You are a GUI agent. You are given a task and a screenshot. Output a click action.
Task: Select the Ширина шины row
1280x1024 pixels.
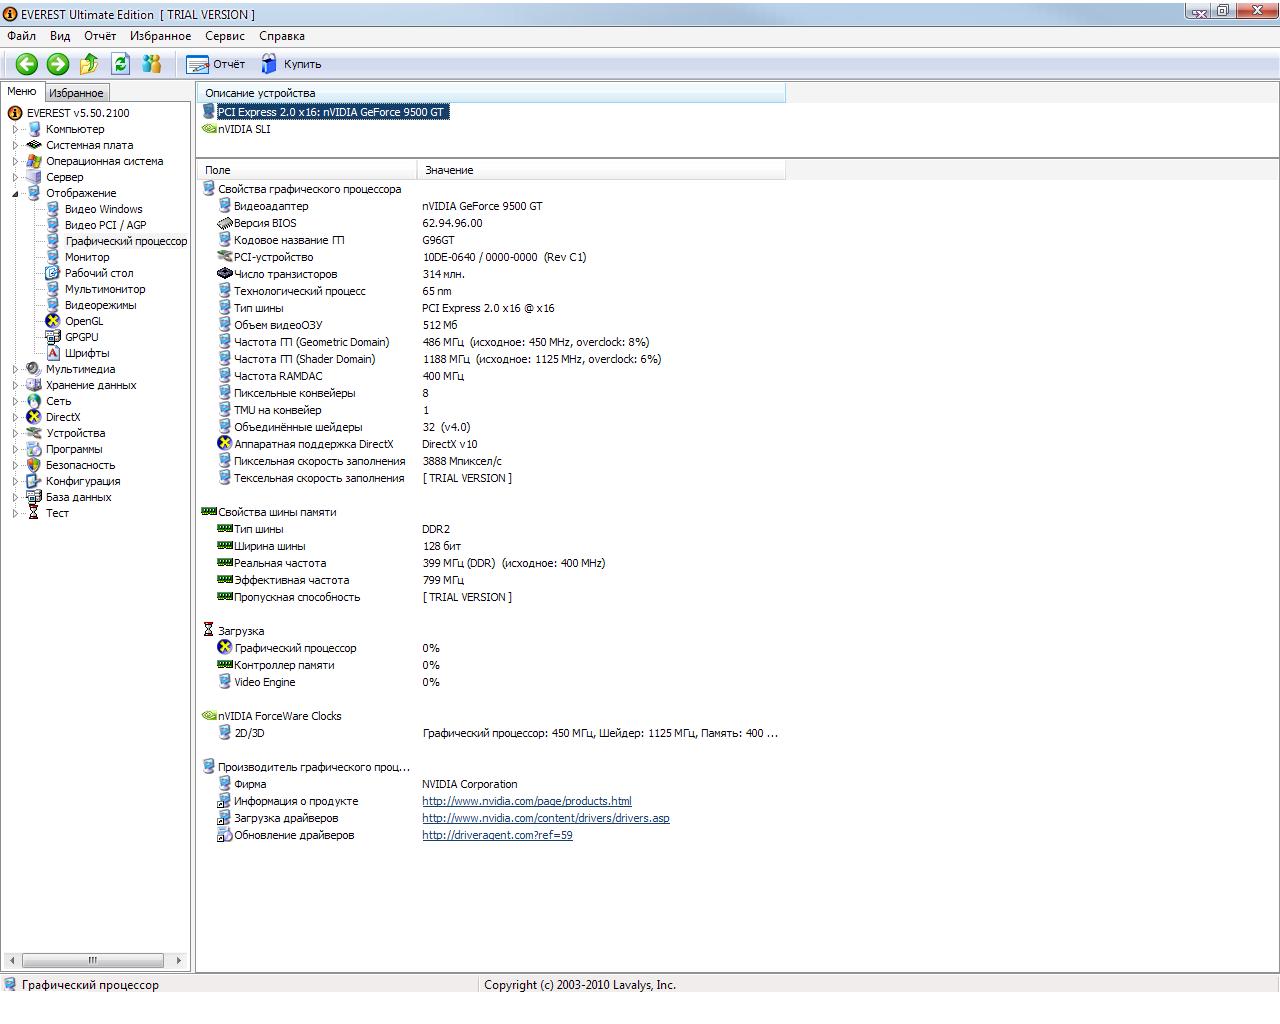tap(490, 546)
